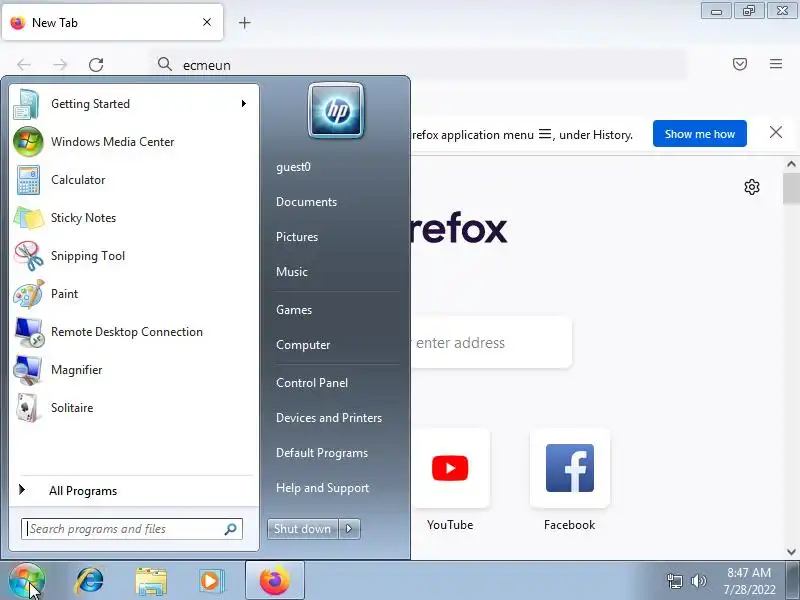Click Show me how button
800x600 pixels.
click(x=699, y=134)
